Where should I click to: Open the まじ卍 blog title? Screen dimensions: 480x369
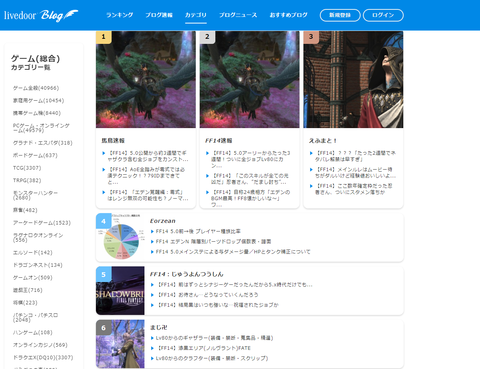pyautogui.click(x=159, y=328)
